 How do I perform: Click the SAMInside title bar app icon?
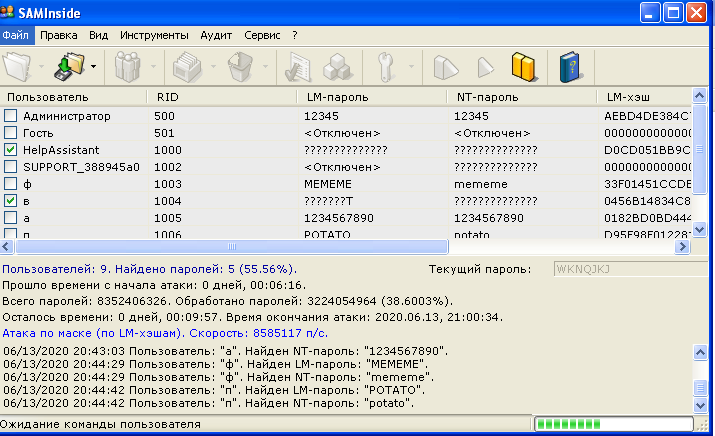coord(7,12)
